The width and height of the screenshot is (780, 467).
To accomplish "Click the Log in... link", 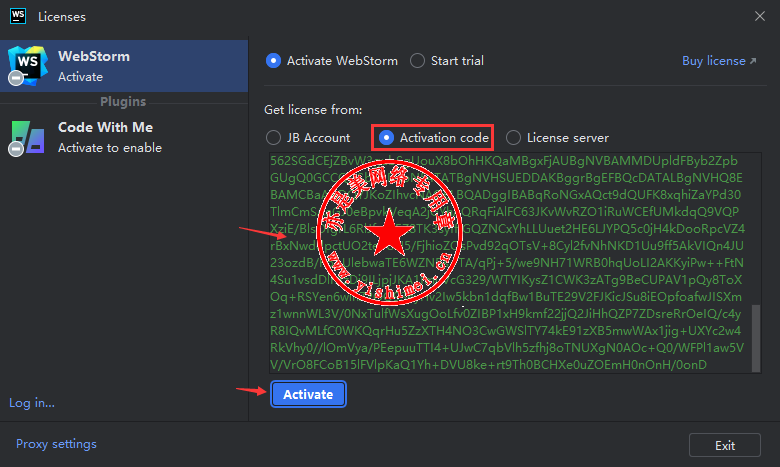I will click(32, 403).
